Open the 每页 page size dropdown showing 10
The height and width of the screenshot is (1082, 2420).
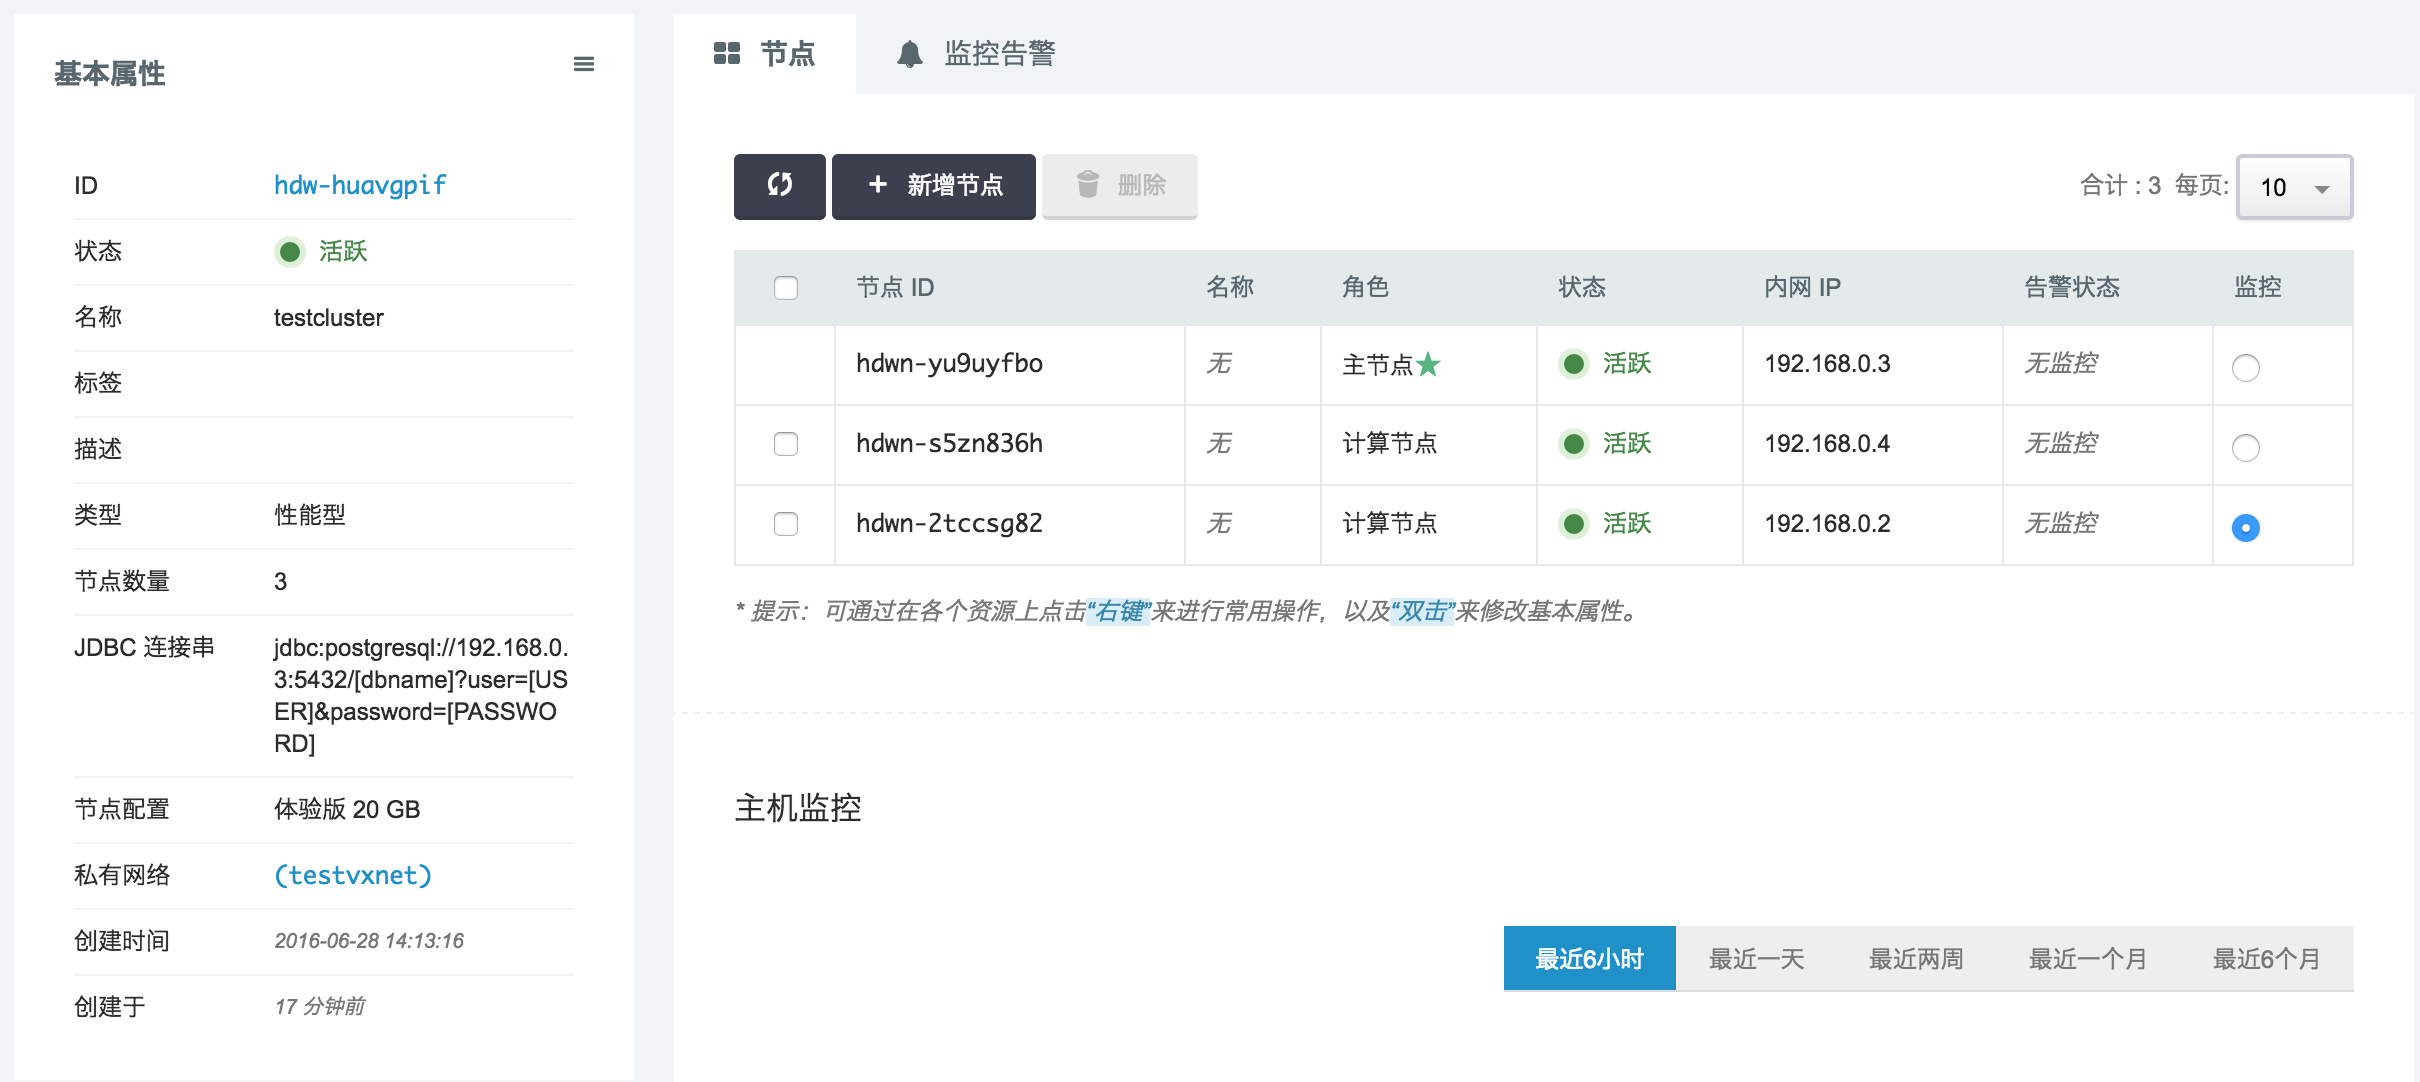coord(2294,187)
